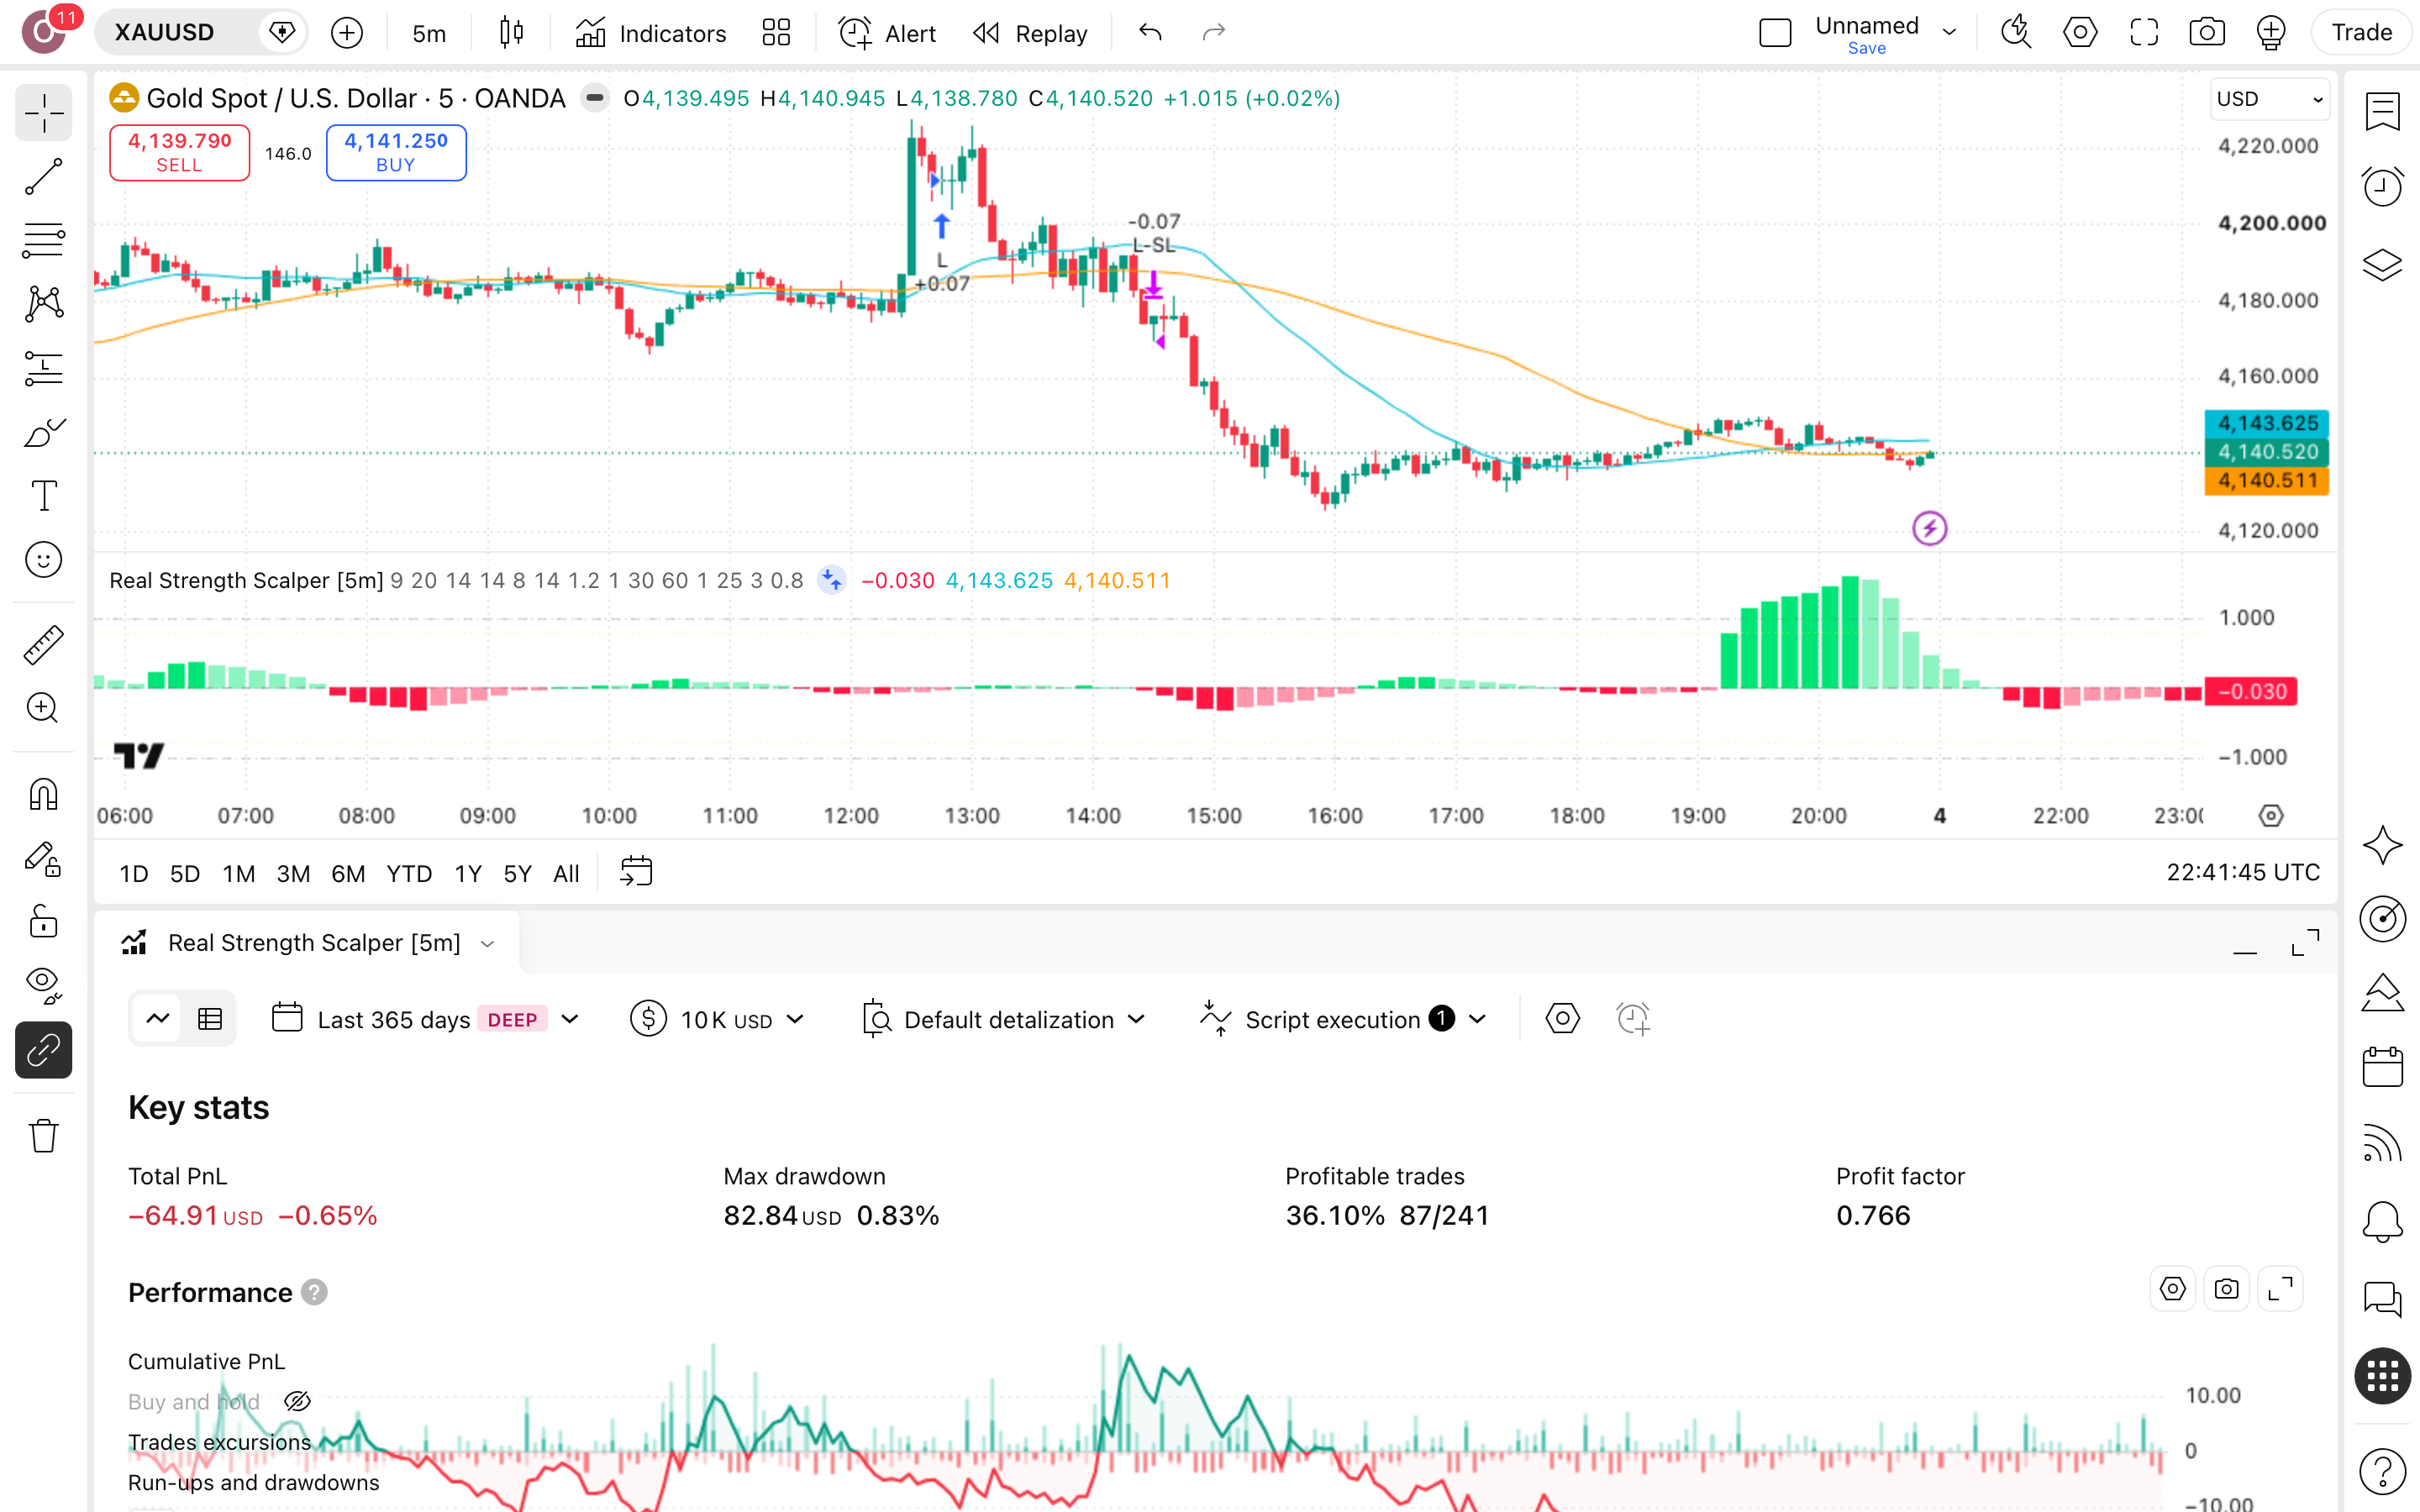
Task: Open the Fibonacci retracement tool
Action: [x=44, y=241]
